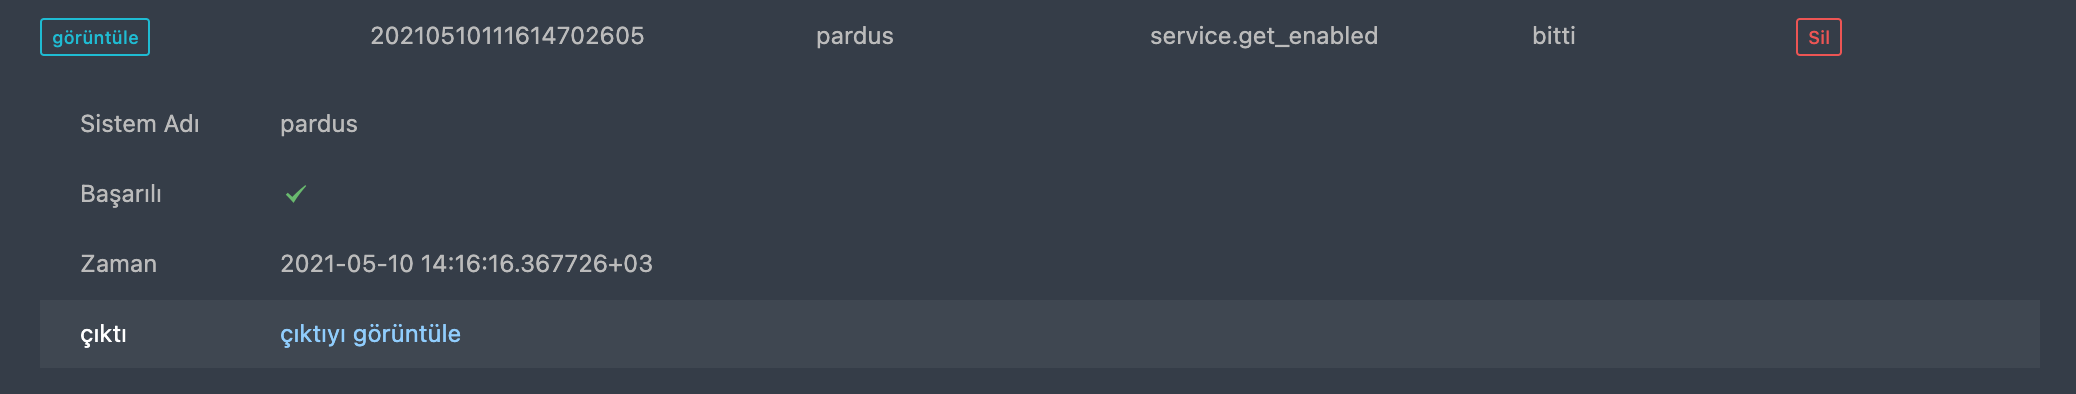This screenshot has height=394, width=2076.
Task: Click the görüntüle button
Action: 95,37
